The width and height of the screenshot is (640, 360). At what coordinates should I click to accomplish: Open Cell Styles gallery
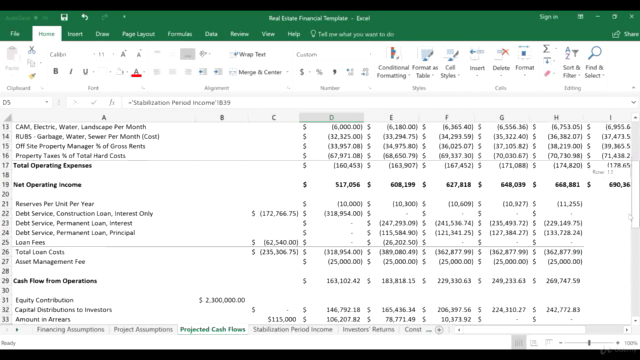[x=450, y=62]
